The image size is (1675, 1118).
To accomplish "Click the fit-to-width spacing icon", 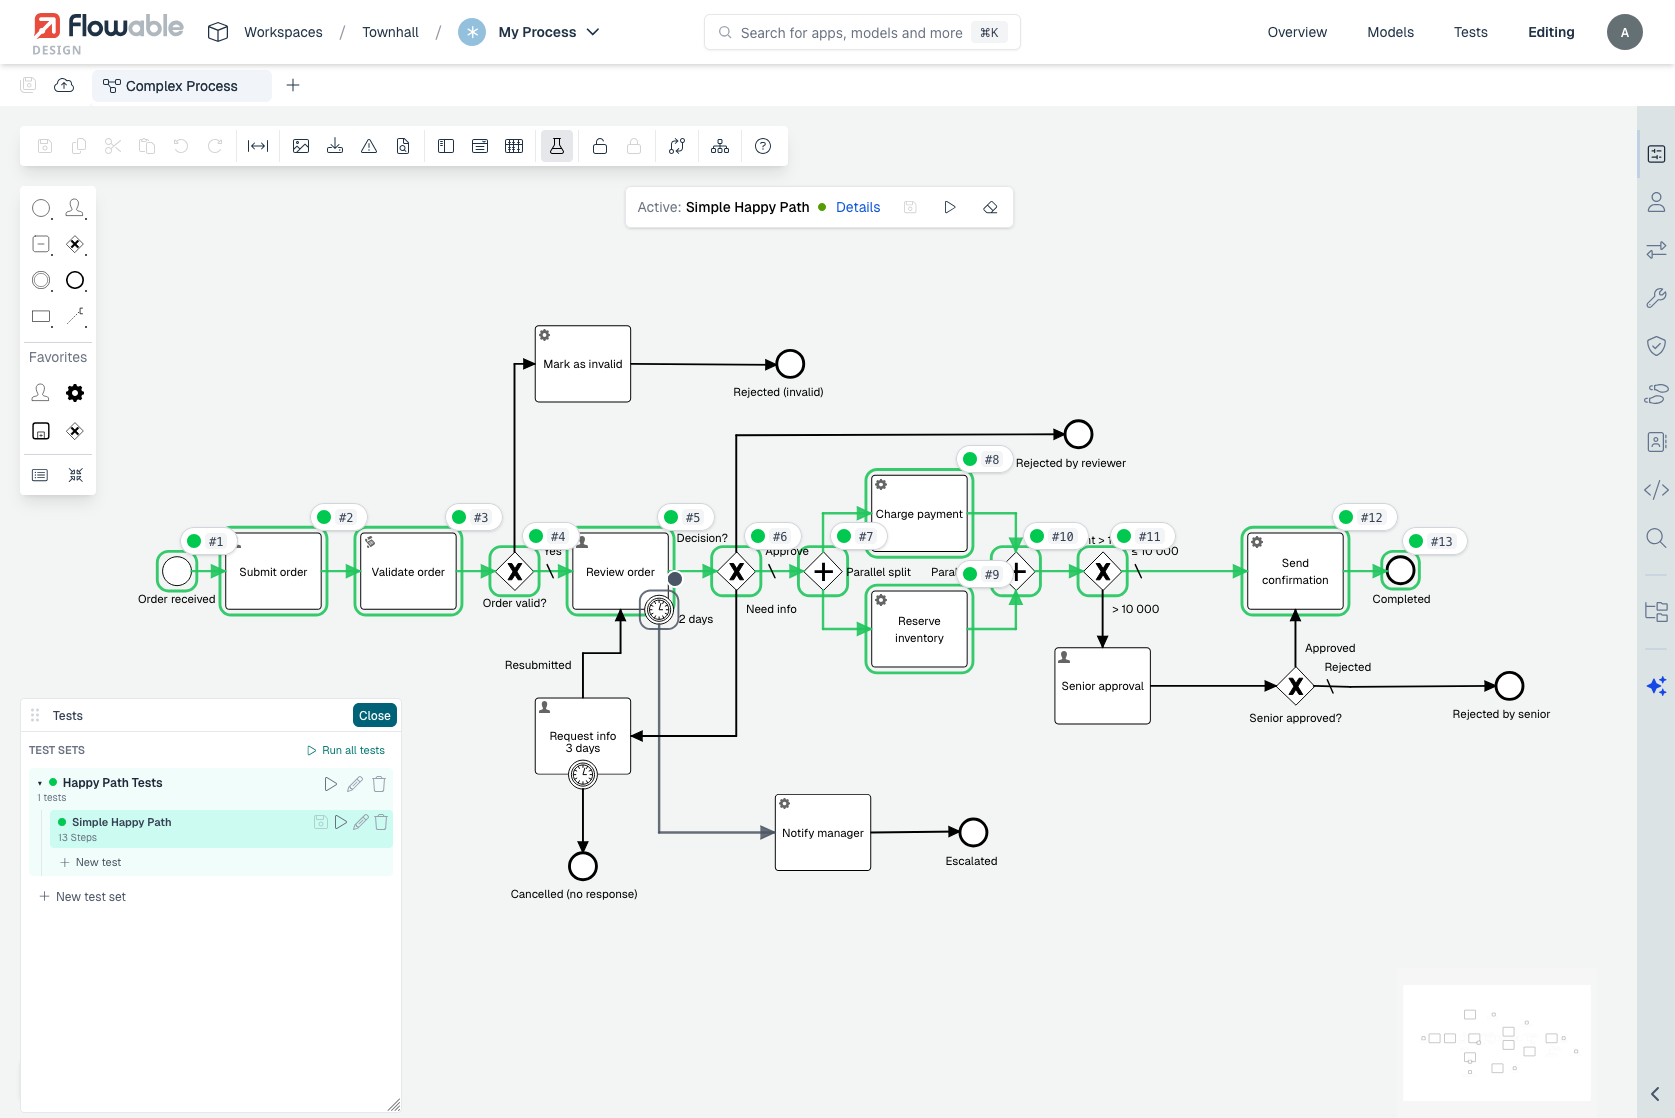I will tap(258, 146).
